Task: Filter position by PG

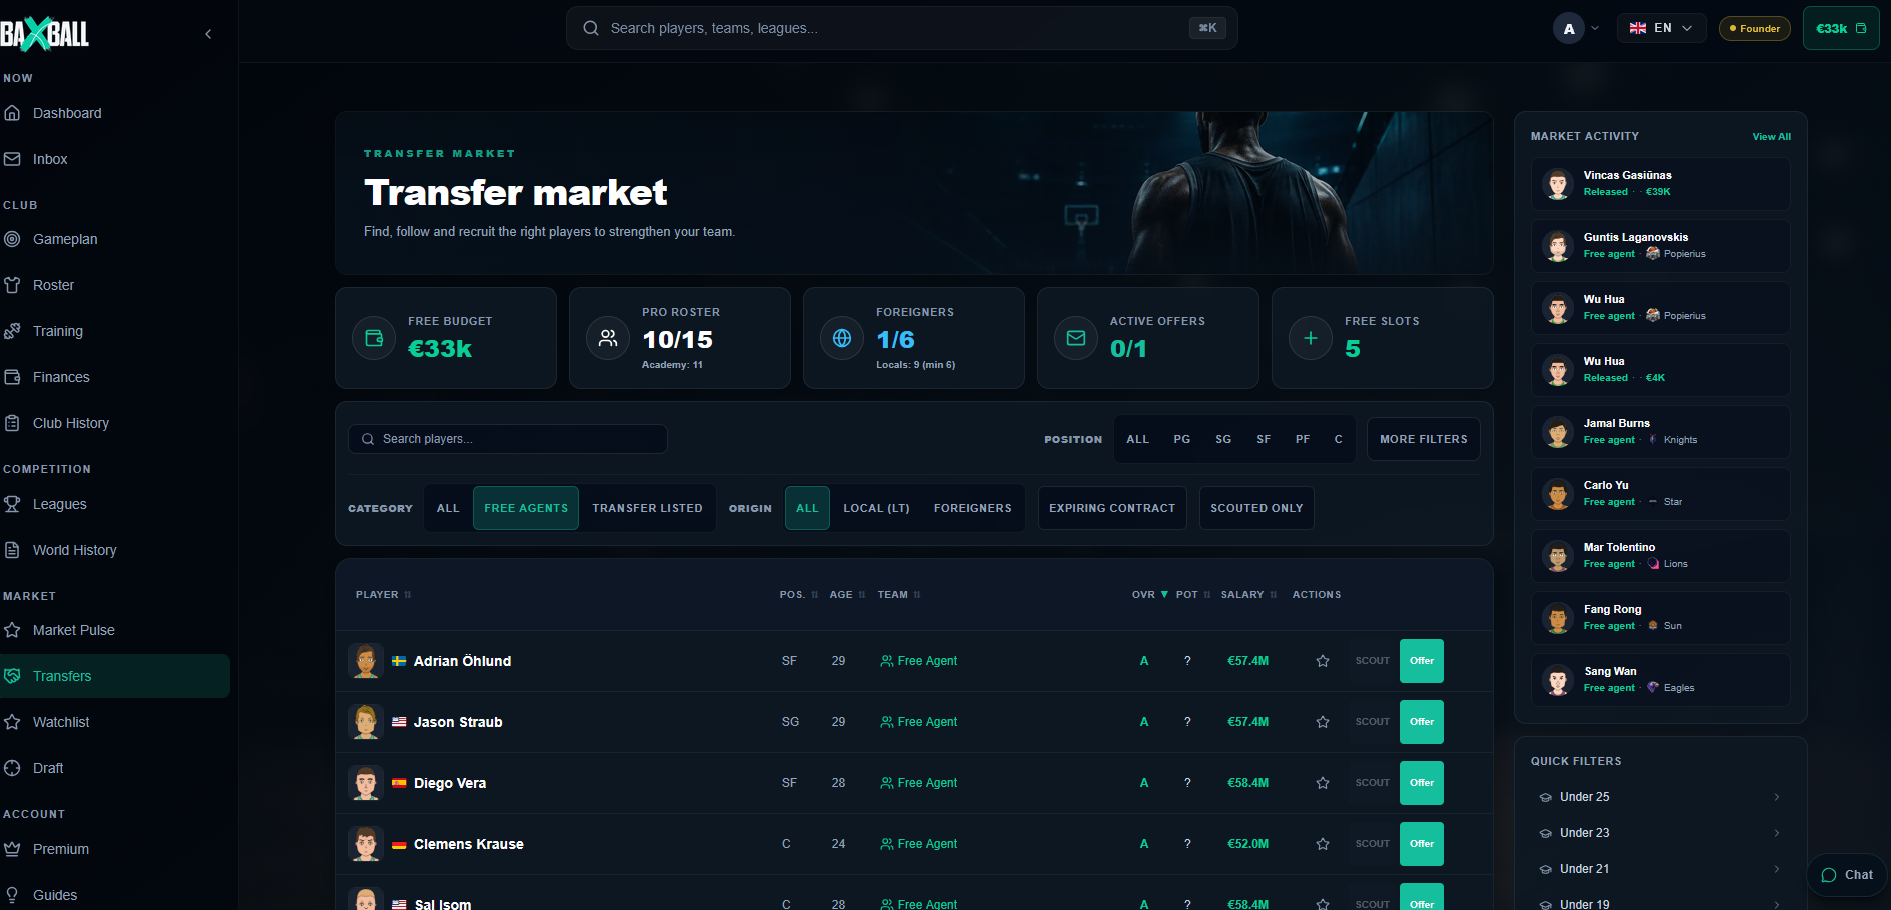Action: coord(1181,439)
